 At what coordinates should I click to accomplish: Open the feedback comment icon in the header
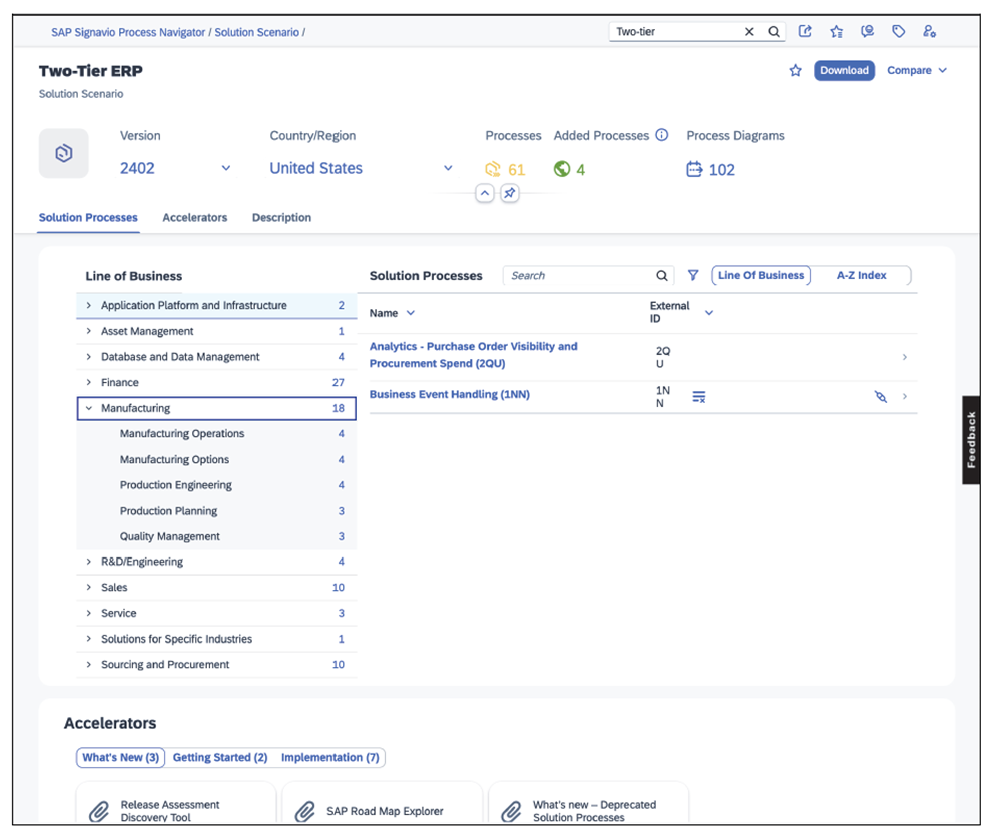(867, 31)
